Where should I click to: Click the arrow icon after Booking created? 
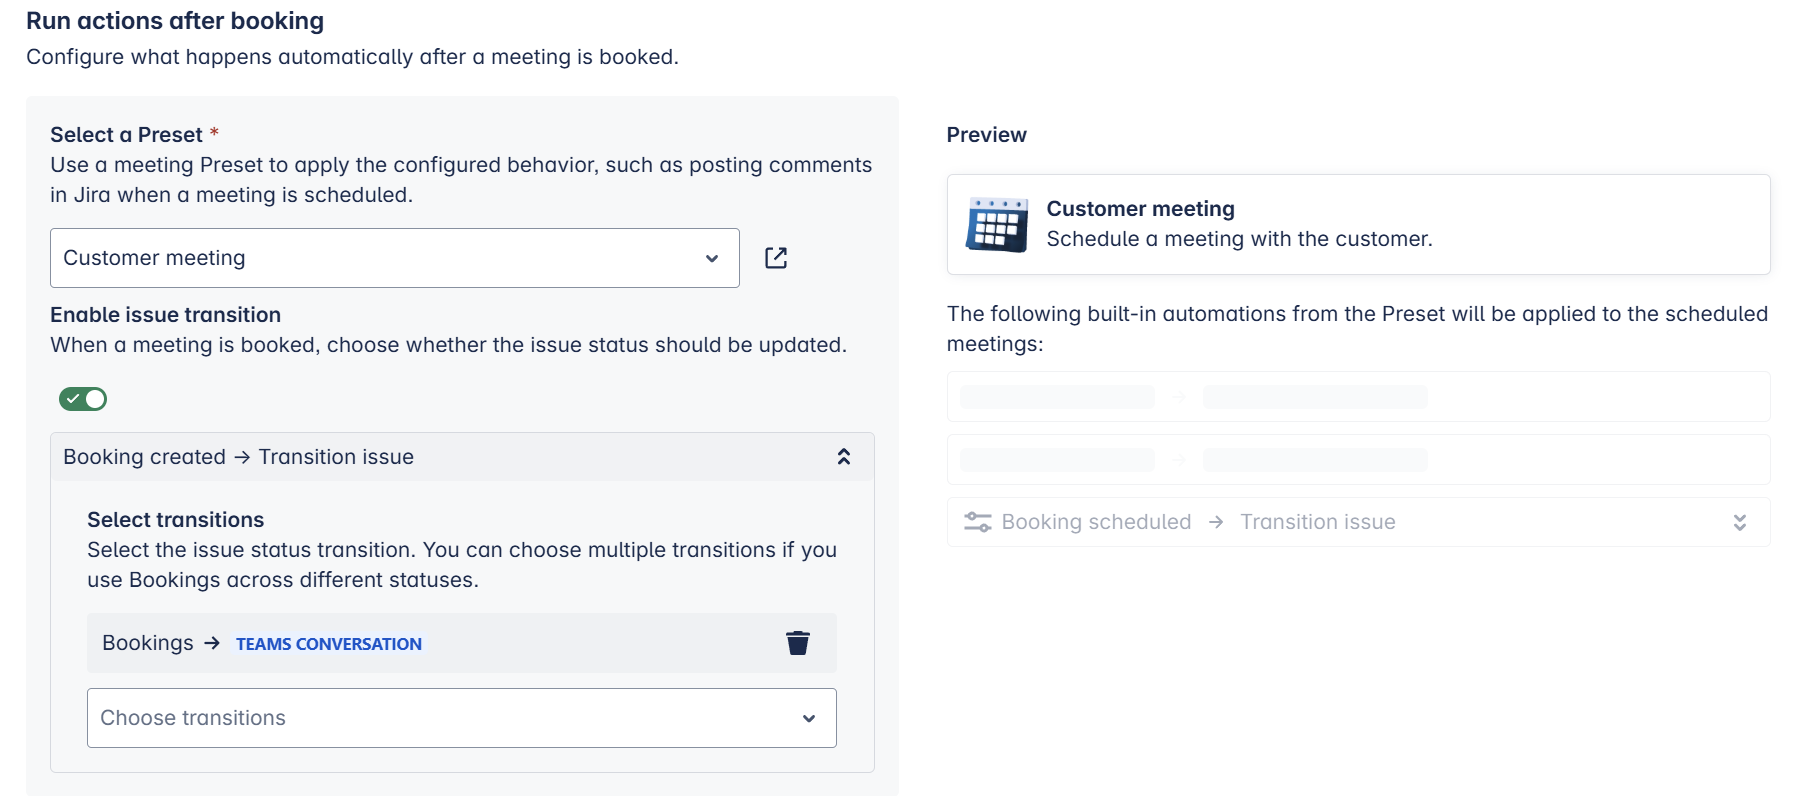[x=242, y=457]
